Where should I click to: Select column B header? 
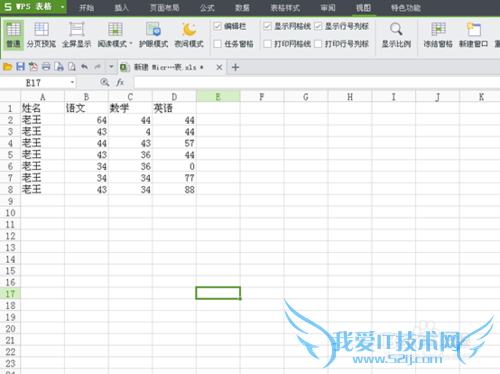pyautogui.click(x=86, y=97)
